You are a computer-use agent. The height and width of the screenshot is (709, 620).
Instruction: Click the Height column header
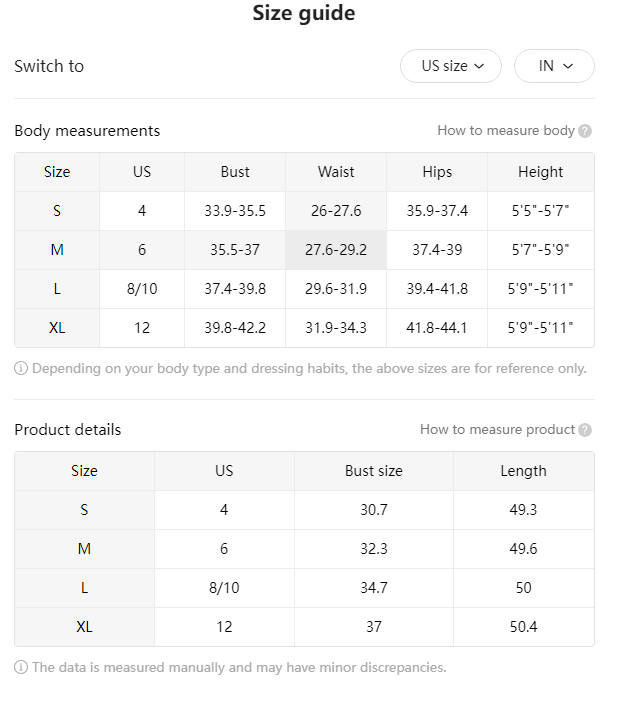540,172
